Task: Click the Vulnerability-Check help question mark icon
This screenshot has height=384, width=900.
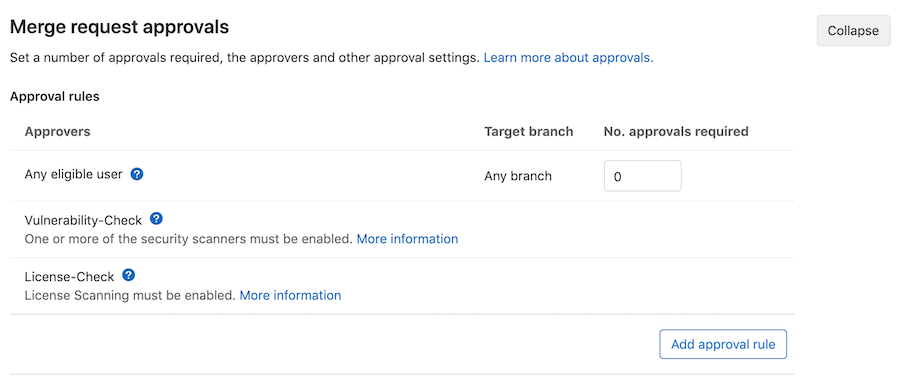Action: 156,219
